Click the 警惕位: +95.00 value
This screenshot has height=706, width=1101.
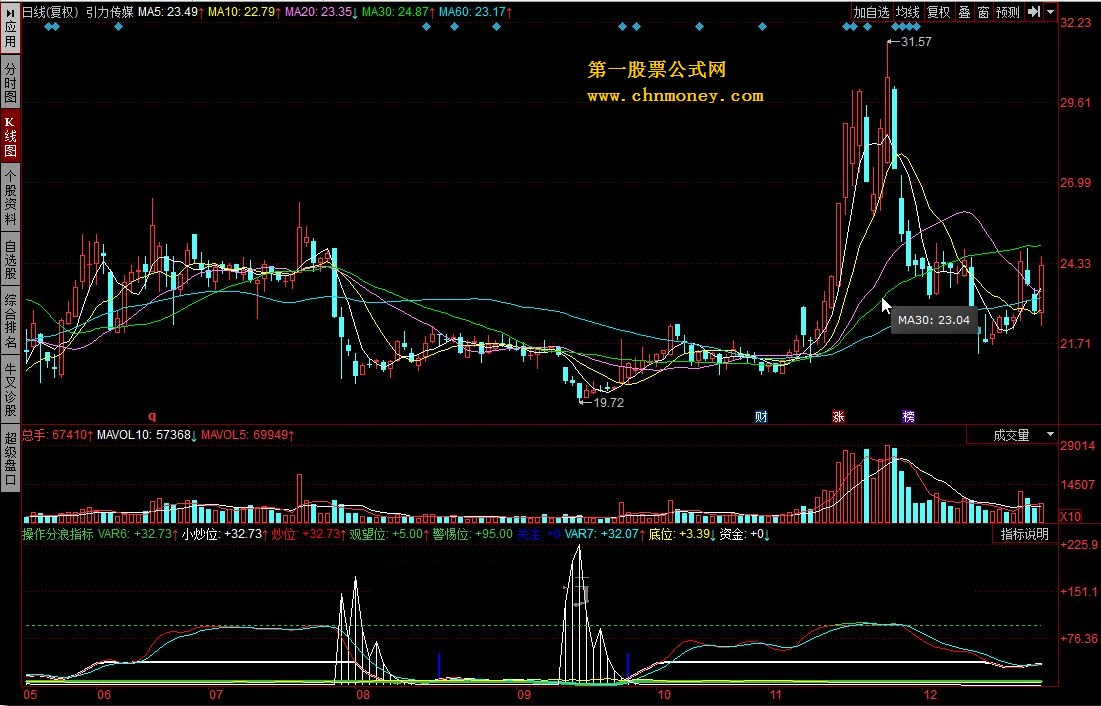[473, 534]
